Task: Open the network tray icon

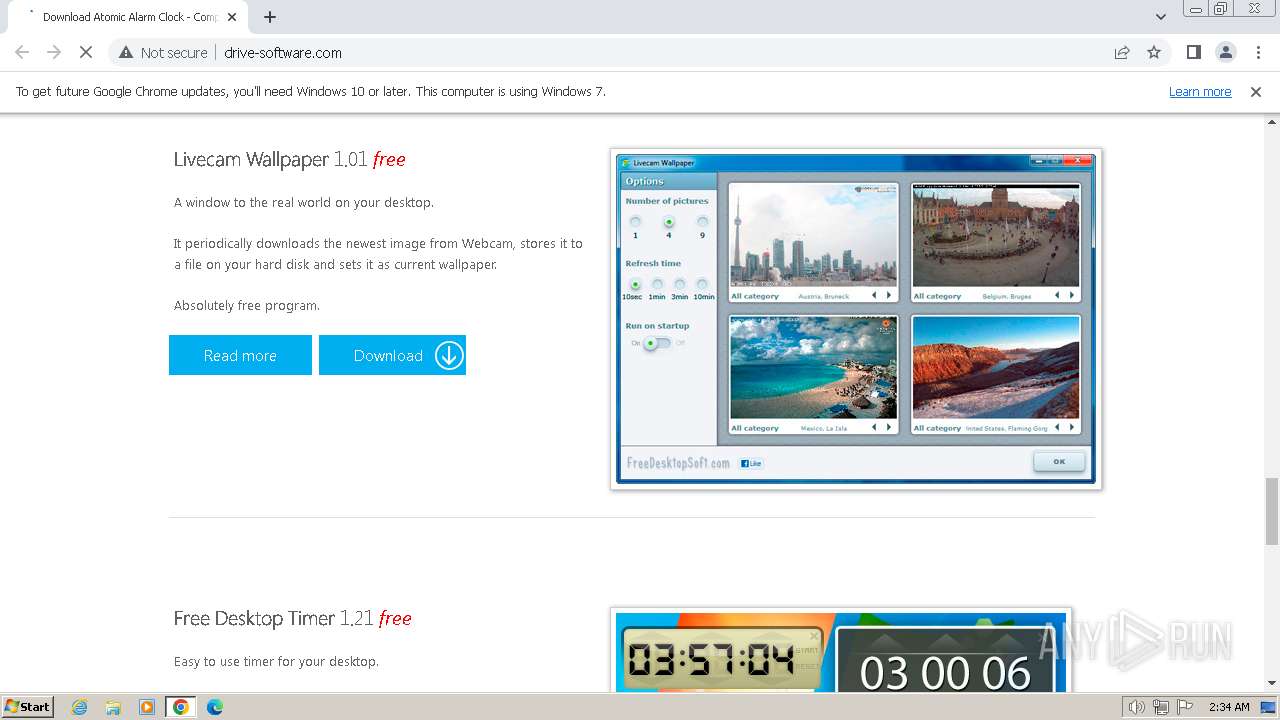Action: [1161, 707]
